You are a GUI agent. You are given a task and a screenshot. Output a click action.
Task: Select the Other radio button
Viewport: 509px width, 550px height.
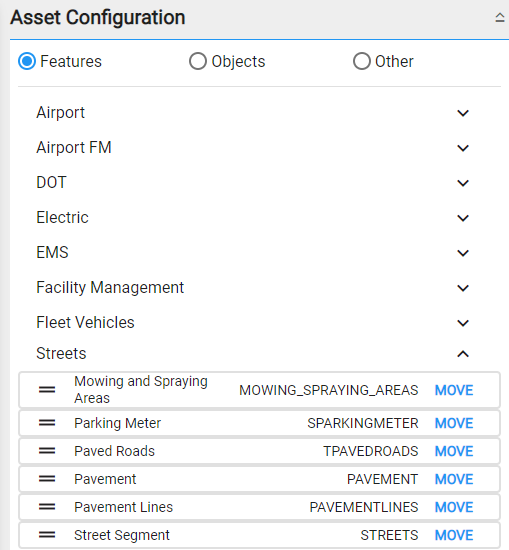[362, 61]
